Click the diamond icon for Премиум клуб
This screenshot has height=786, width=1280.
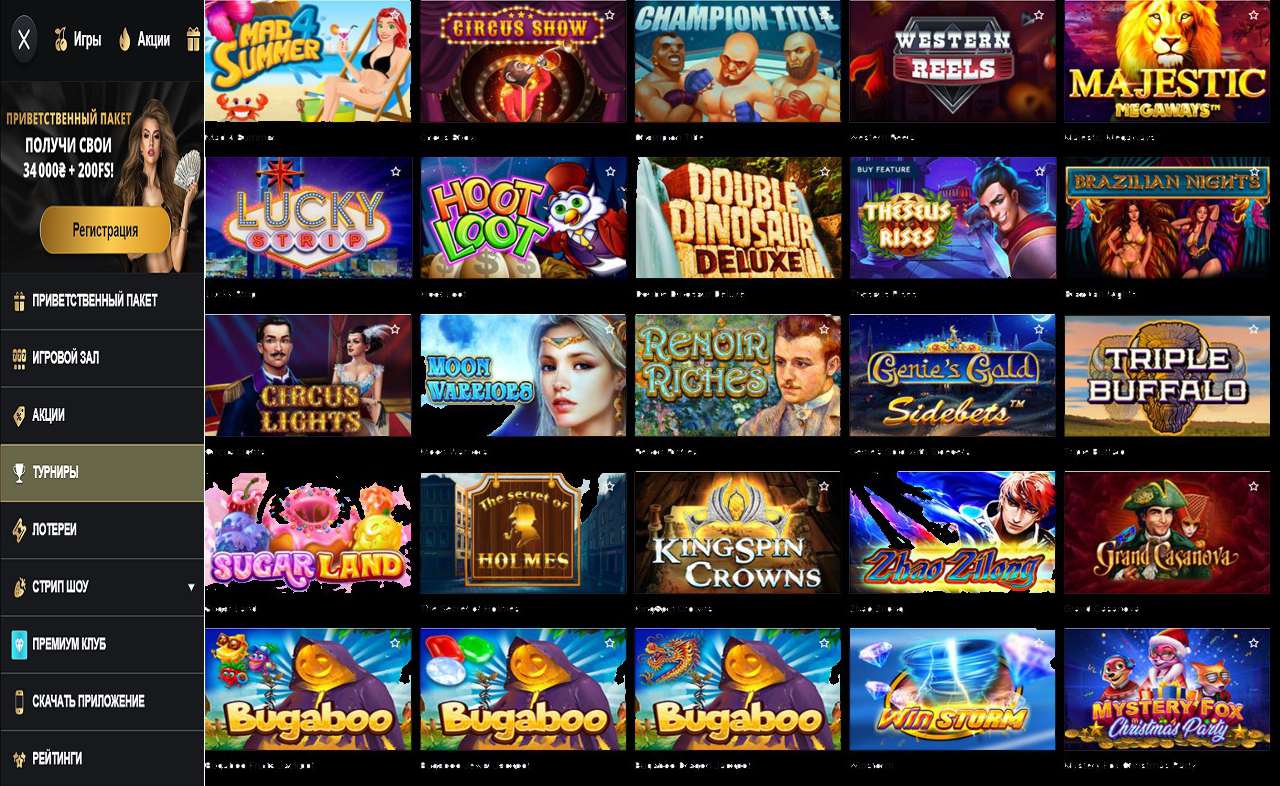tap(19, 644)
